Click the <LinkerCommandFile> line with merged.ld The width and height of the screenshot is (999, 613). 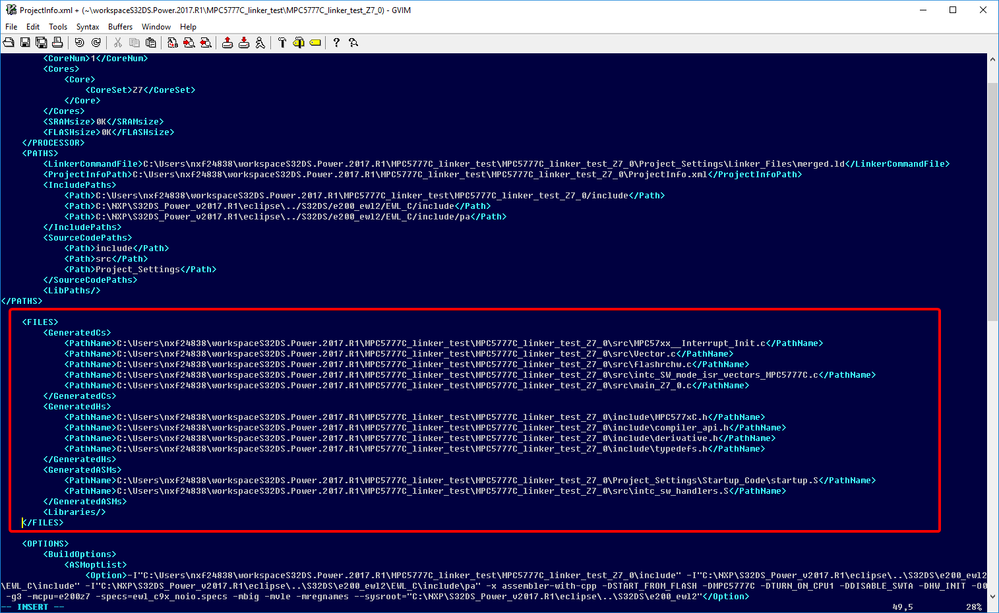tap(496, 164)
